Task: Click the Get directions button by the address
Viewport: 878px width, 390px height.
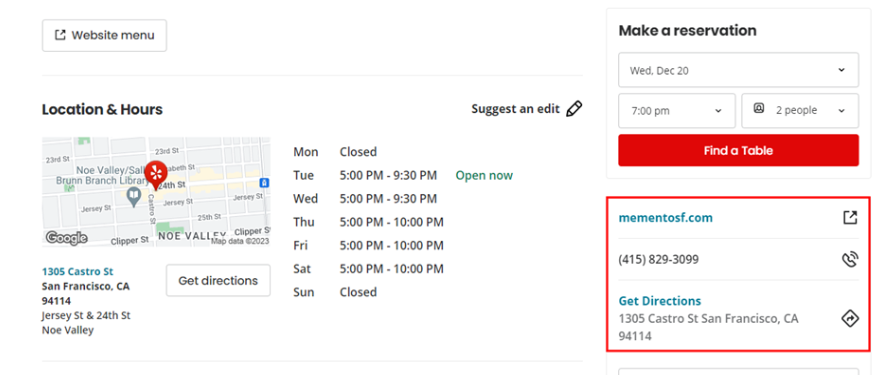Action: (218, 280)
